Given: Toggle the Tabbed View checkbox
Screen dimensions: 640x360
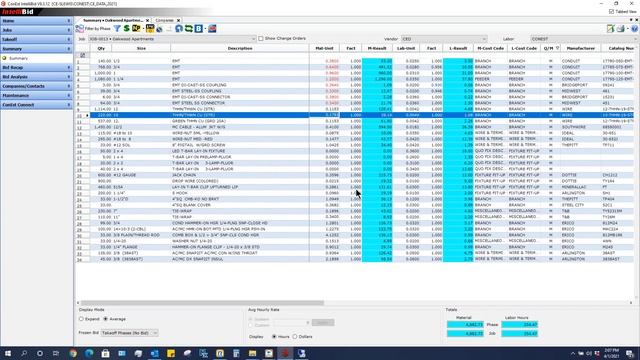Looking at the screenshot, I should pos(611,11).
